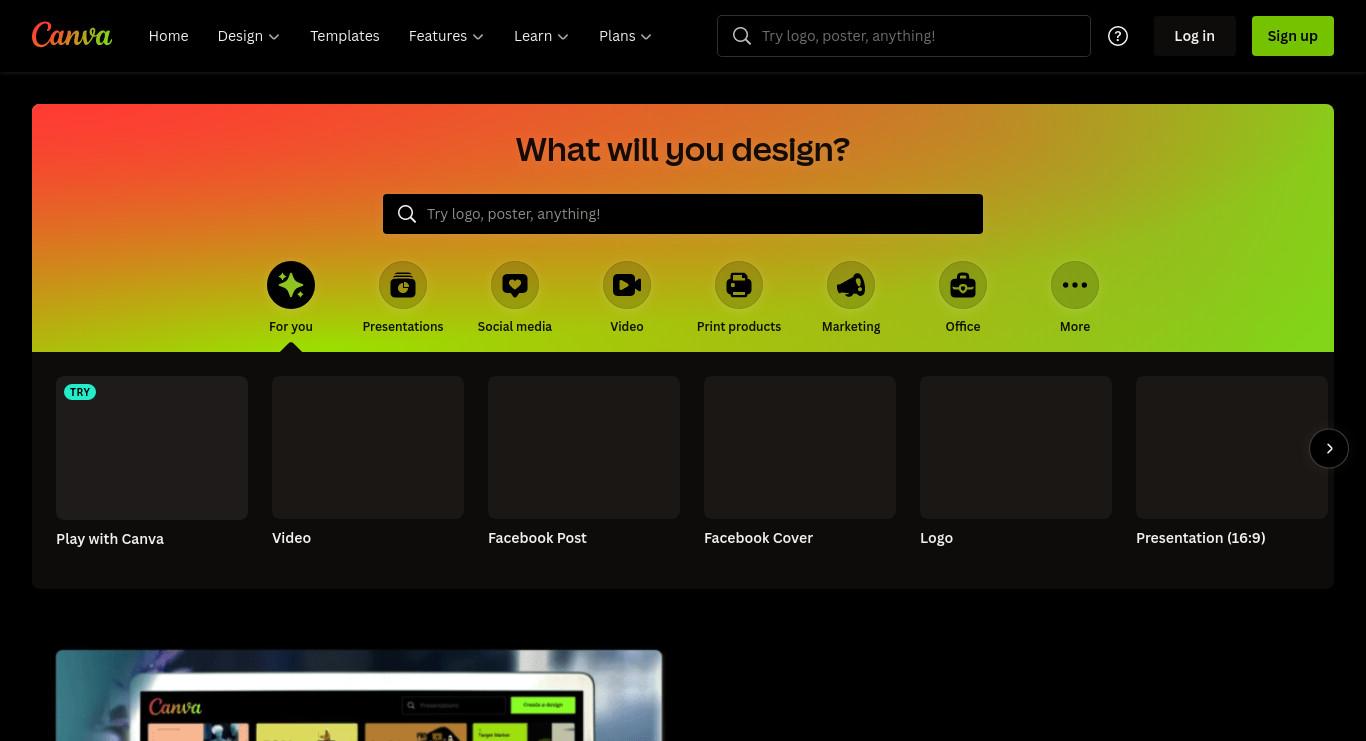Click the 'Facebook Cover' label
Viewport: 1366px width, 741px height.
[758, 538]
